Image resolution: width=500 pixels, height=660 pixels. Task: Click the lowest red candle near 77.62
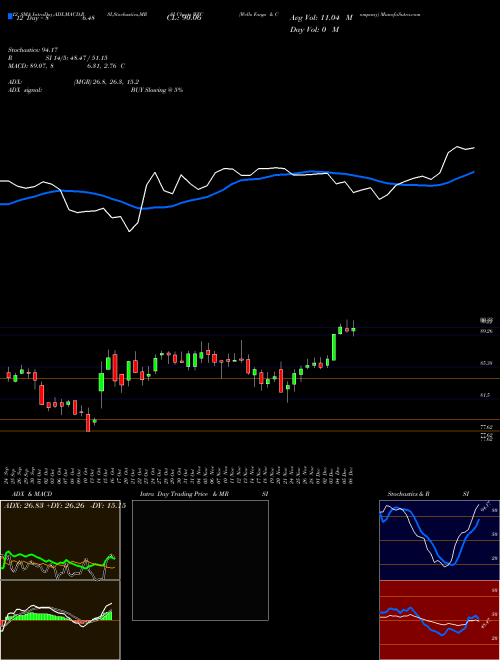88,422
